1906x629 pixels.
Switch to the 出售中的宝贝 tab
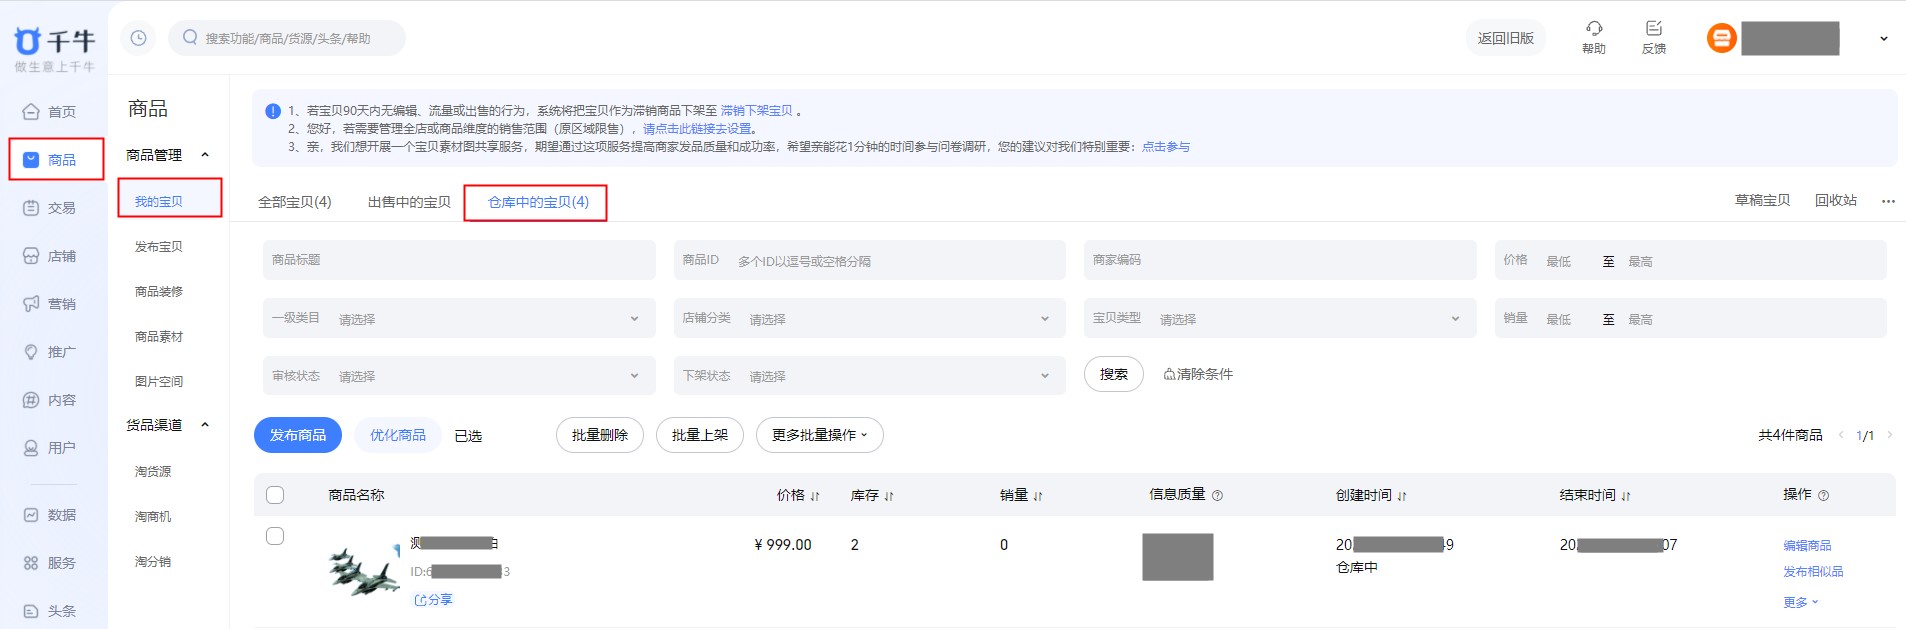click(409, 202)
